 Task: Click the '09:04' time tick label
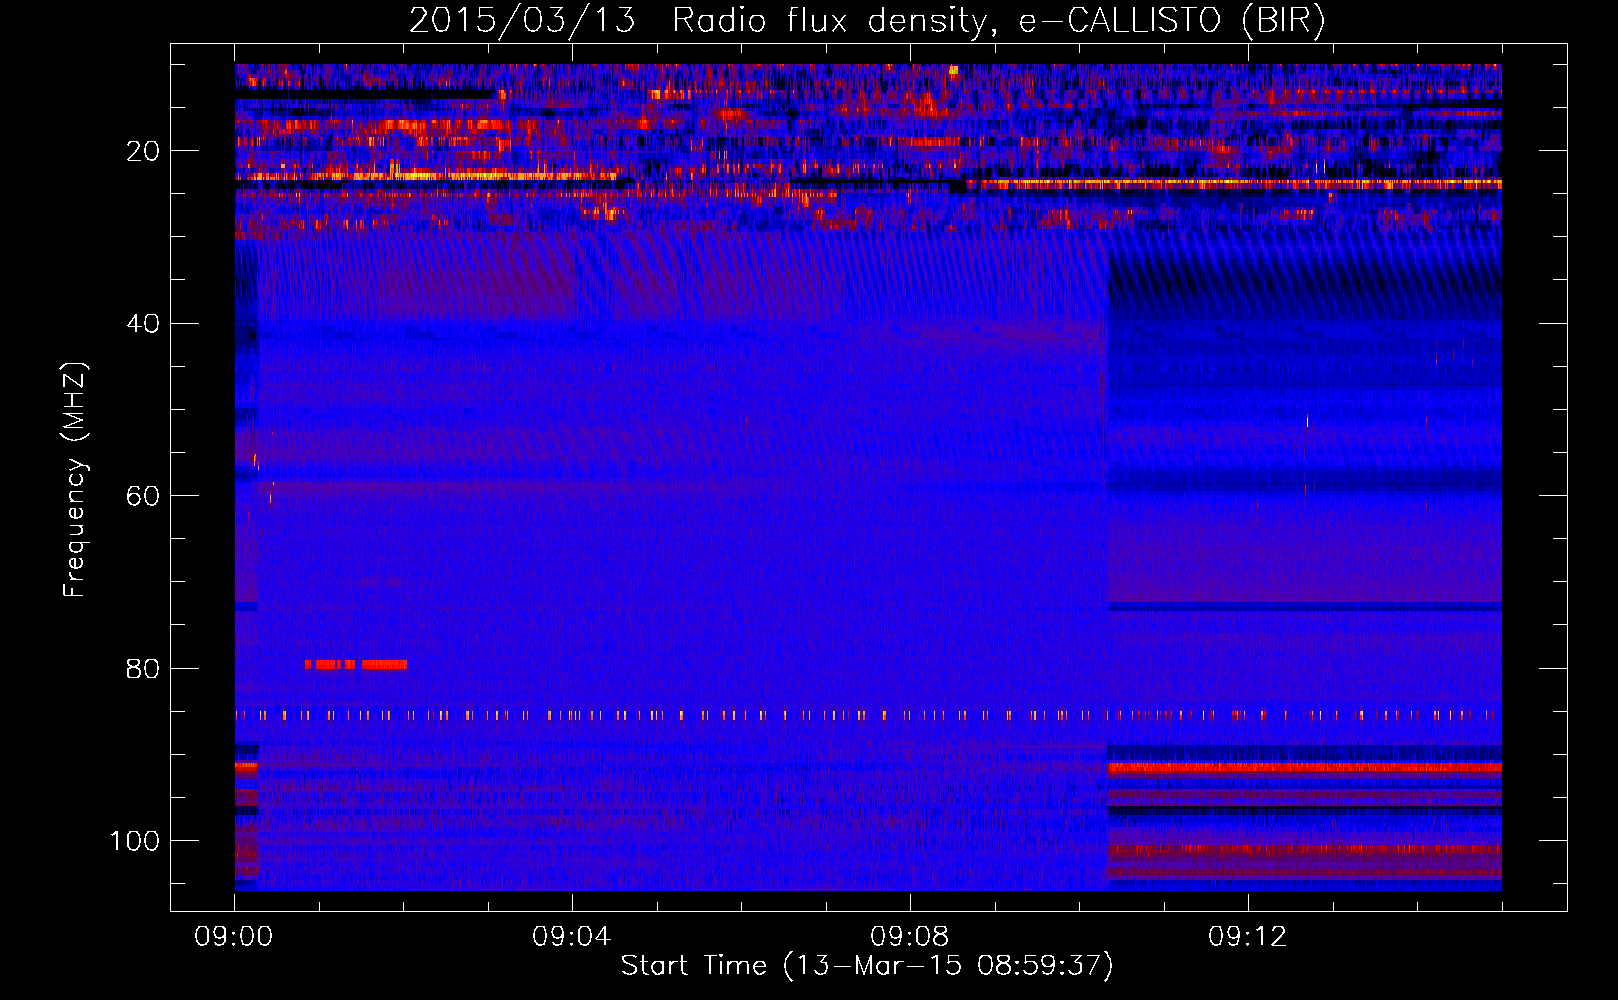(571, 937)
